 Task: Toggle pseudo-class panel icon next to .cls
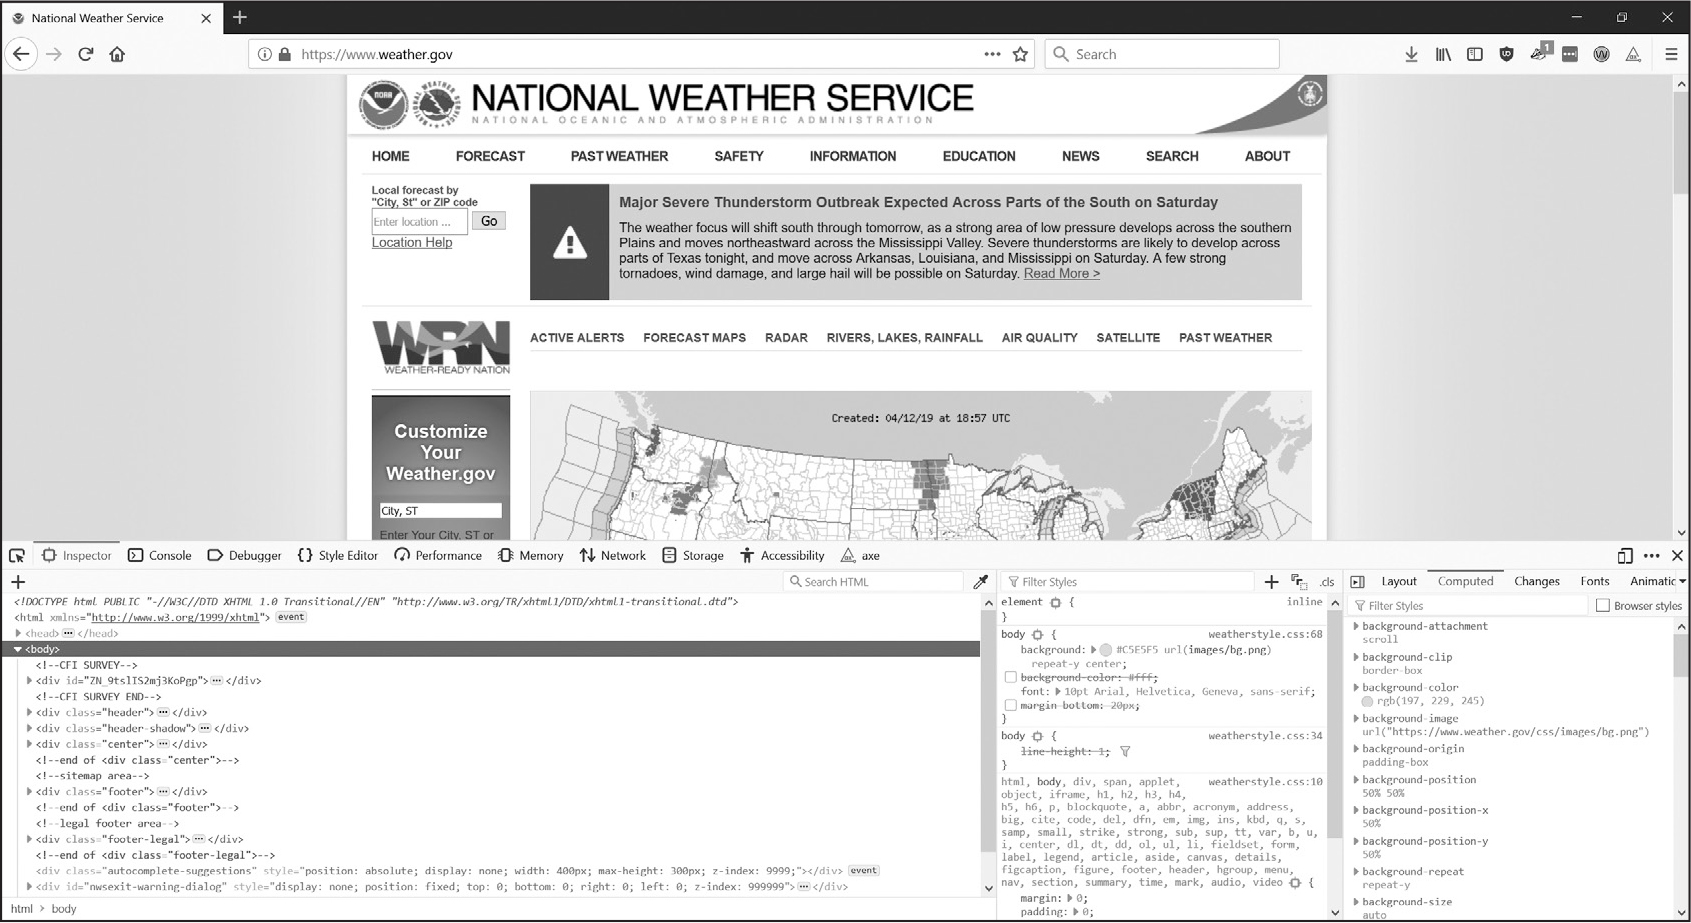coord(1299,581)
